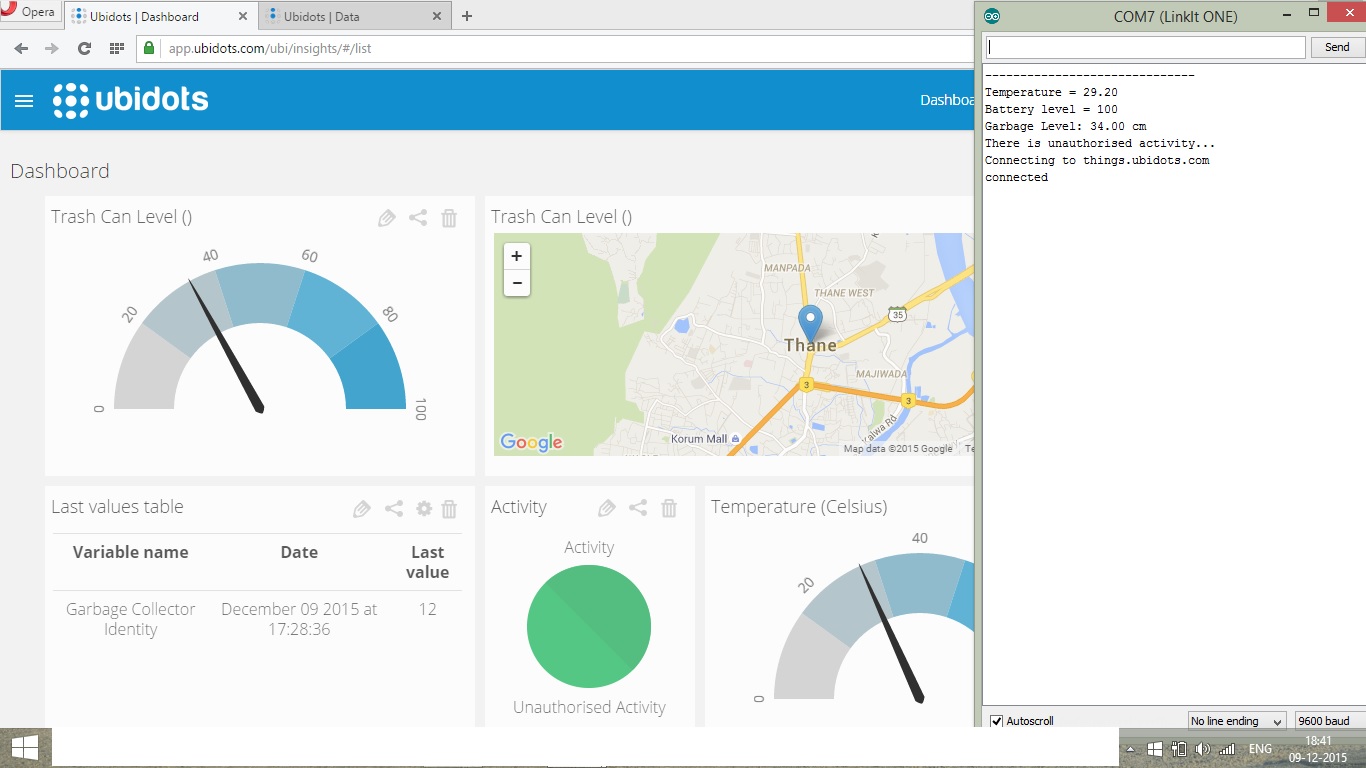Open Opera Speed Dial grid
This screenshot has height=768, width=1366.
[116, 48]
